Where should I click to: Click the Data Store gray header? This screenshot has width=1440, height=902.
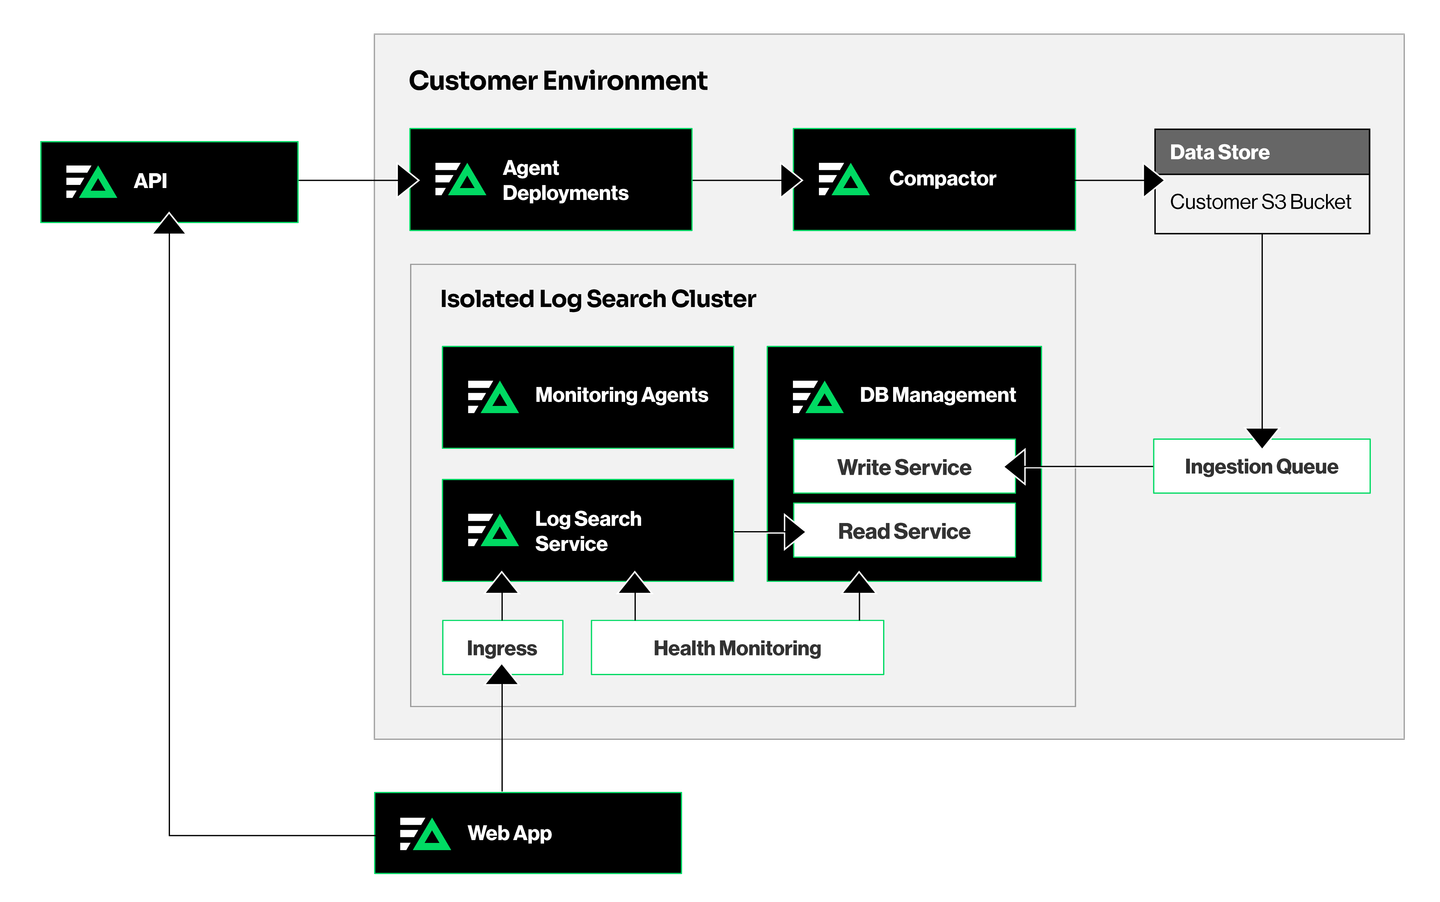1261,152
